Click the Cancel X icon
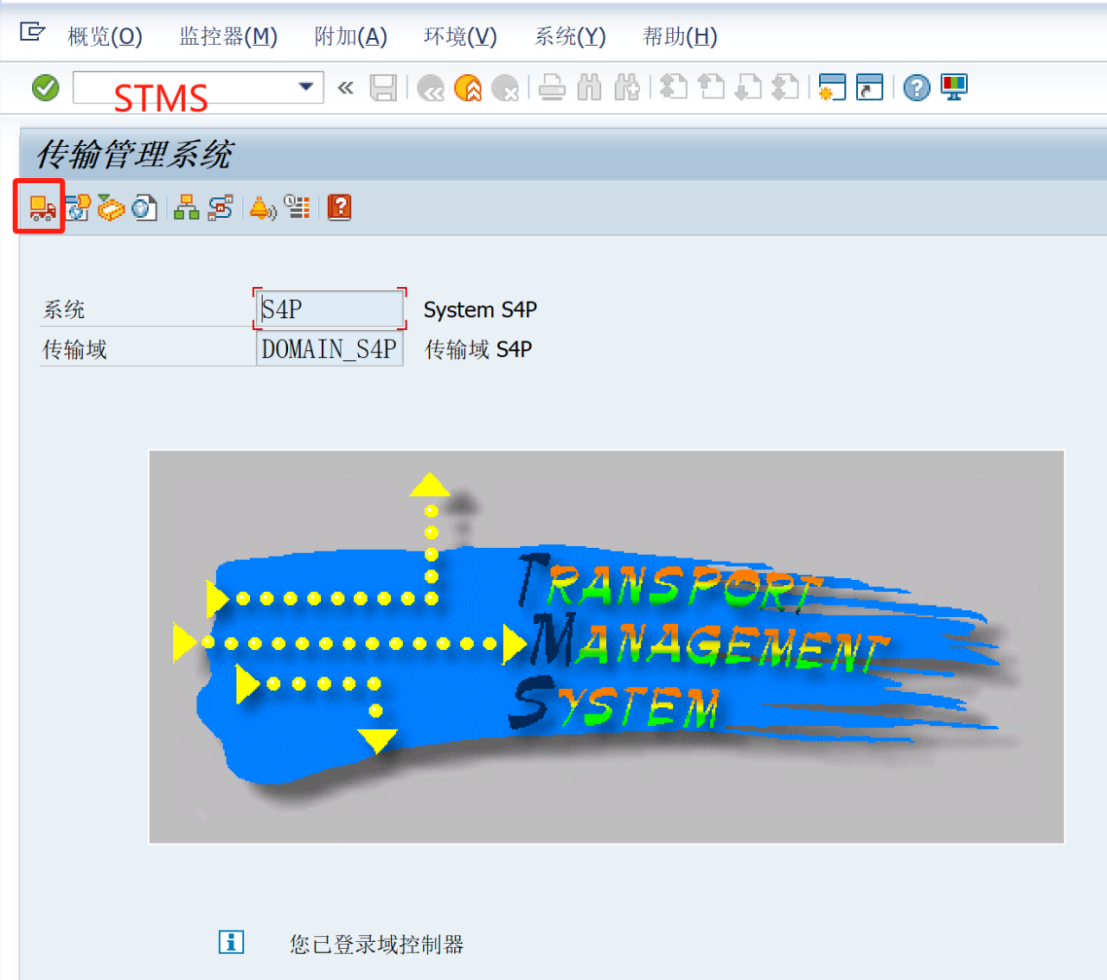The width and height of the screenshot is (1107, 980). point(505,88)
